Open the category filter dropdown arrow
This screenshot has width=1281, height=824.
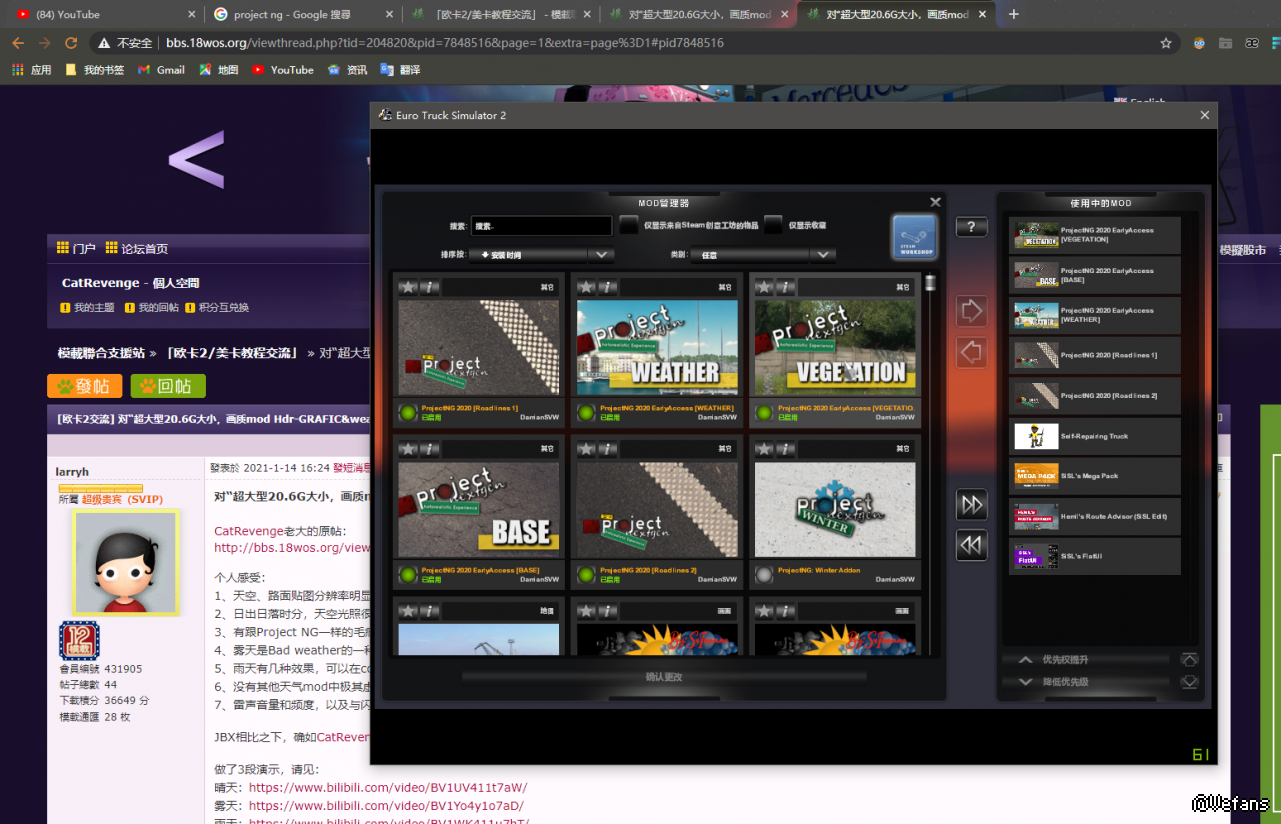[x=823, y=255]
